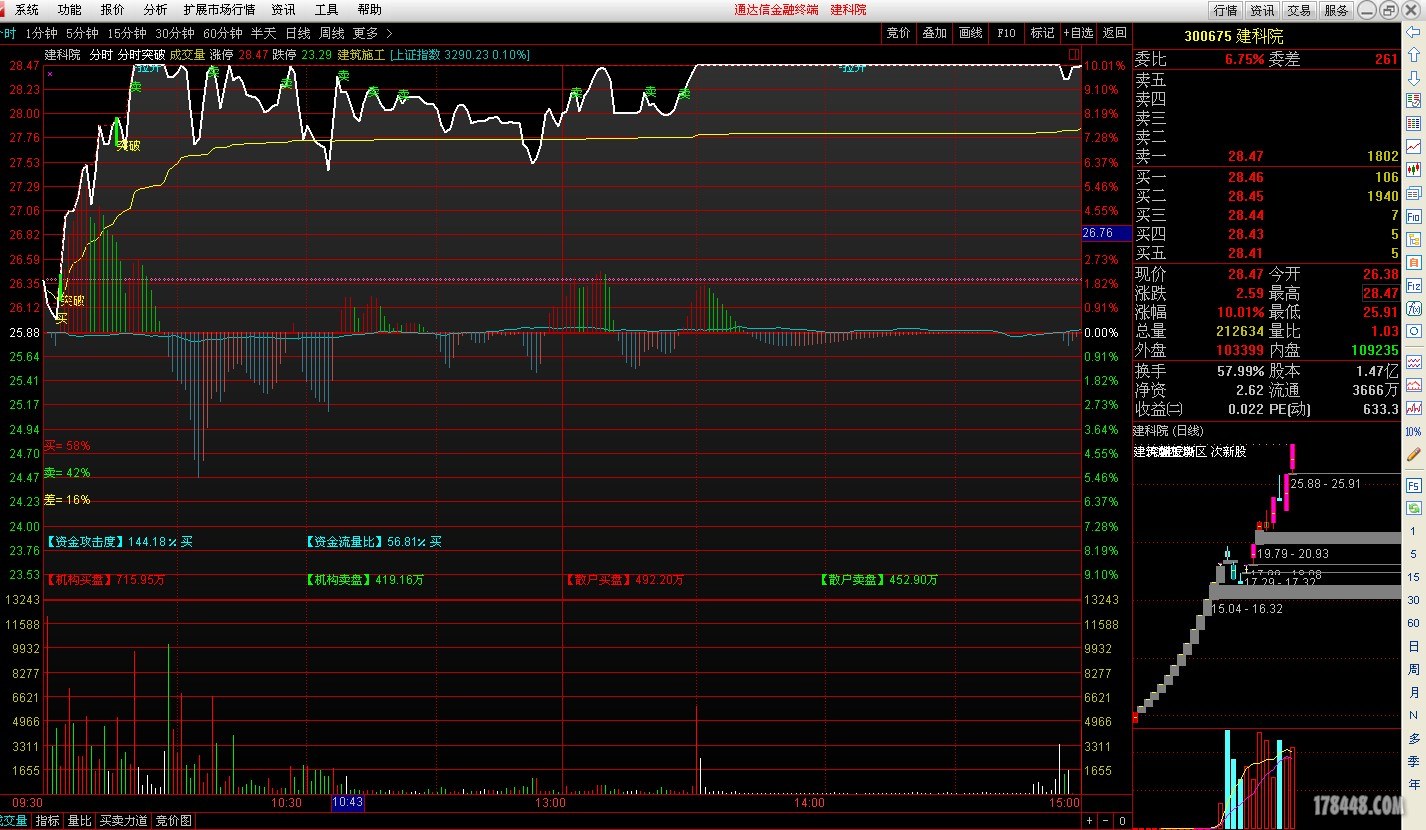Switch to 5-minute period in sidebar
Image resolution: width=1426 pixels, height=830 pixels.
1414,554
